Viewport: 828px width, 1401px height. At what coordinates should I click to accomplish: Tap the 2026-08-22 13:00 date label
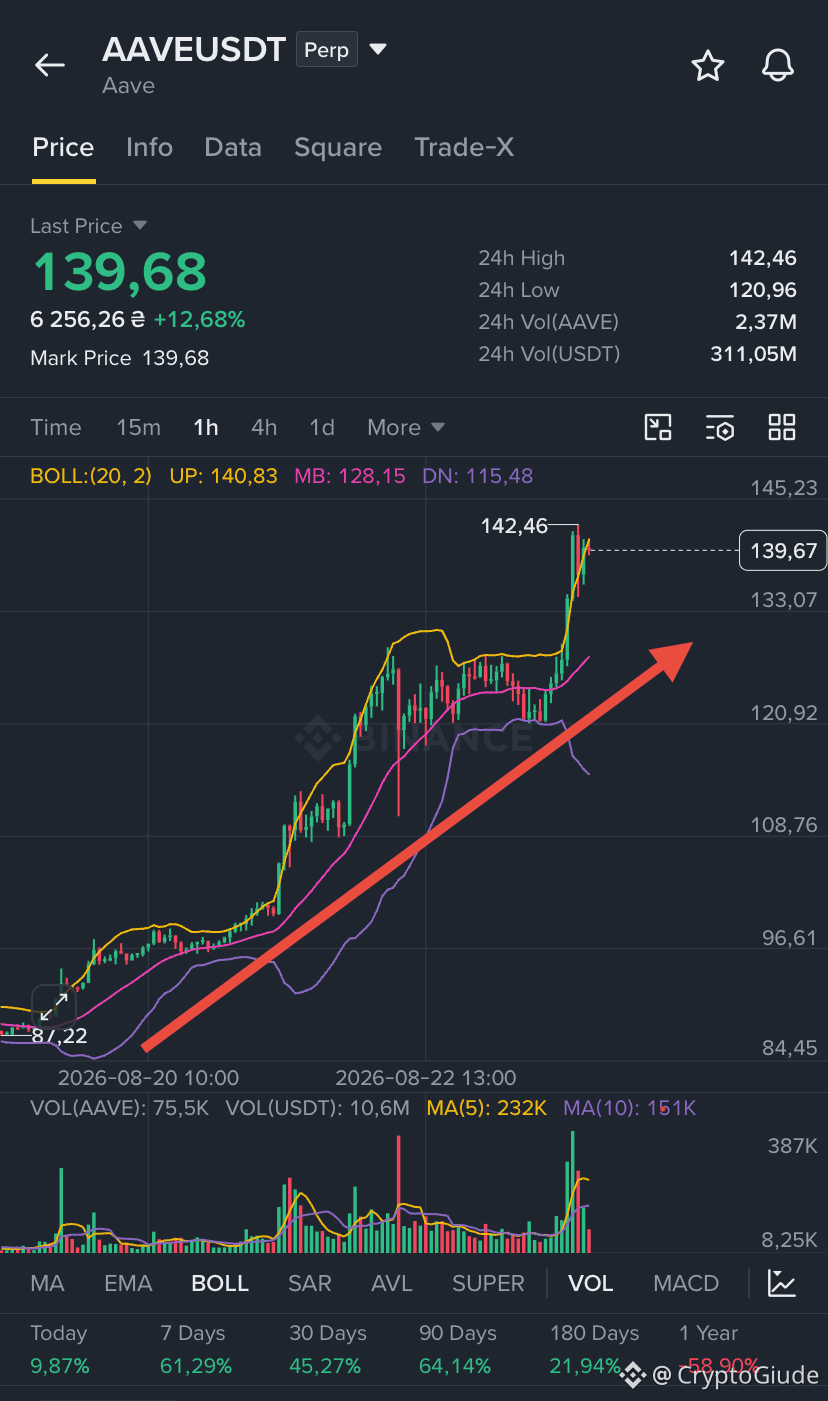click(426, 1078)
